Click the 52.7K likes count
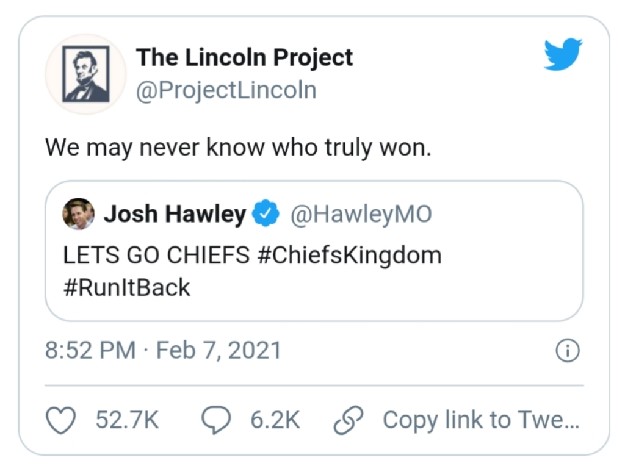 tap(127, 420)
